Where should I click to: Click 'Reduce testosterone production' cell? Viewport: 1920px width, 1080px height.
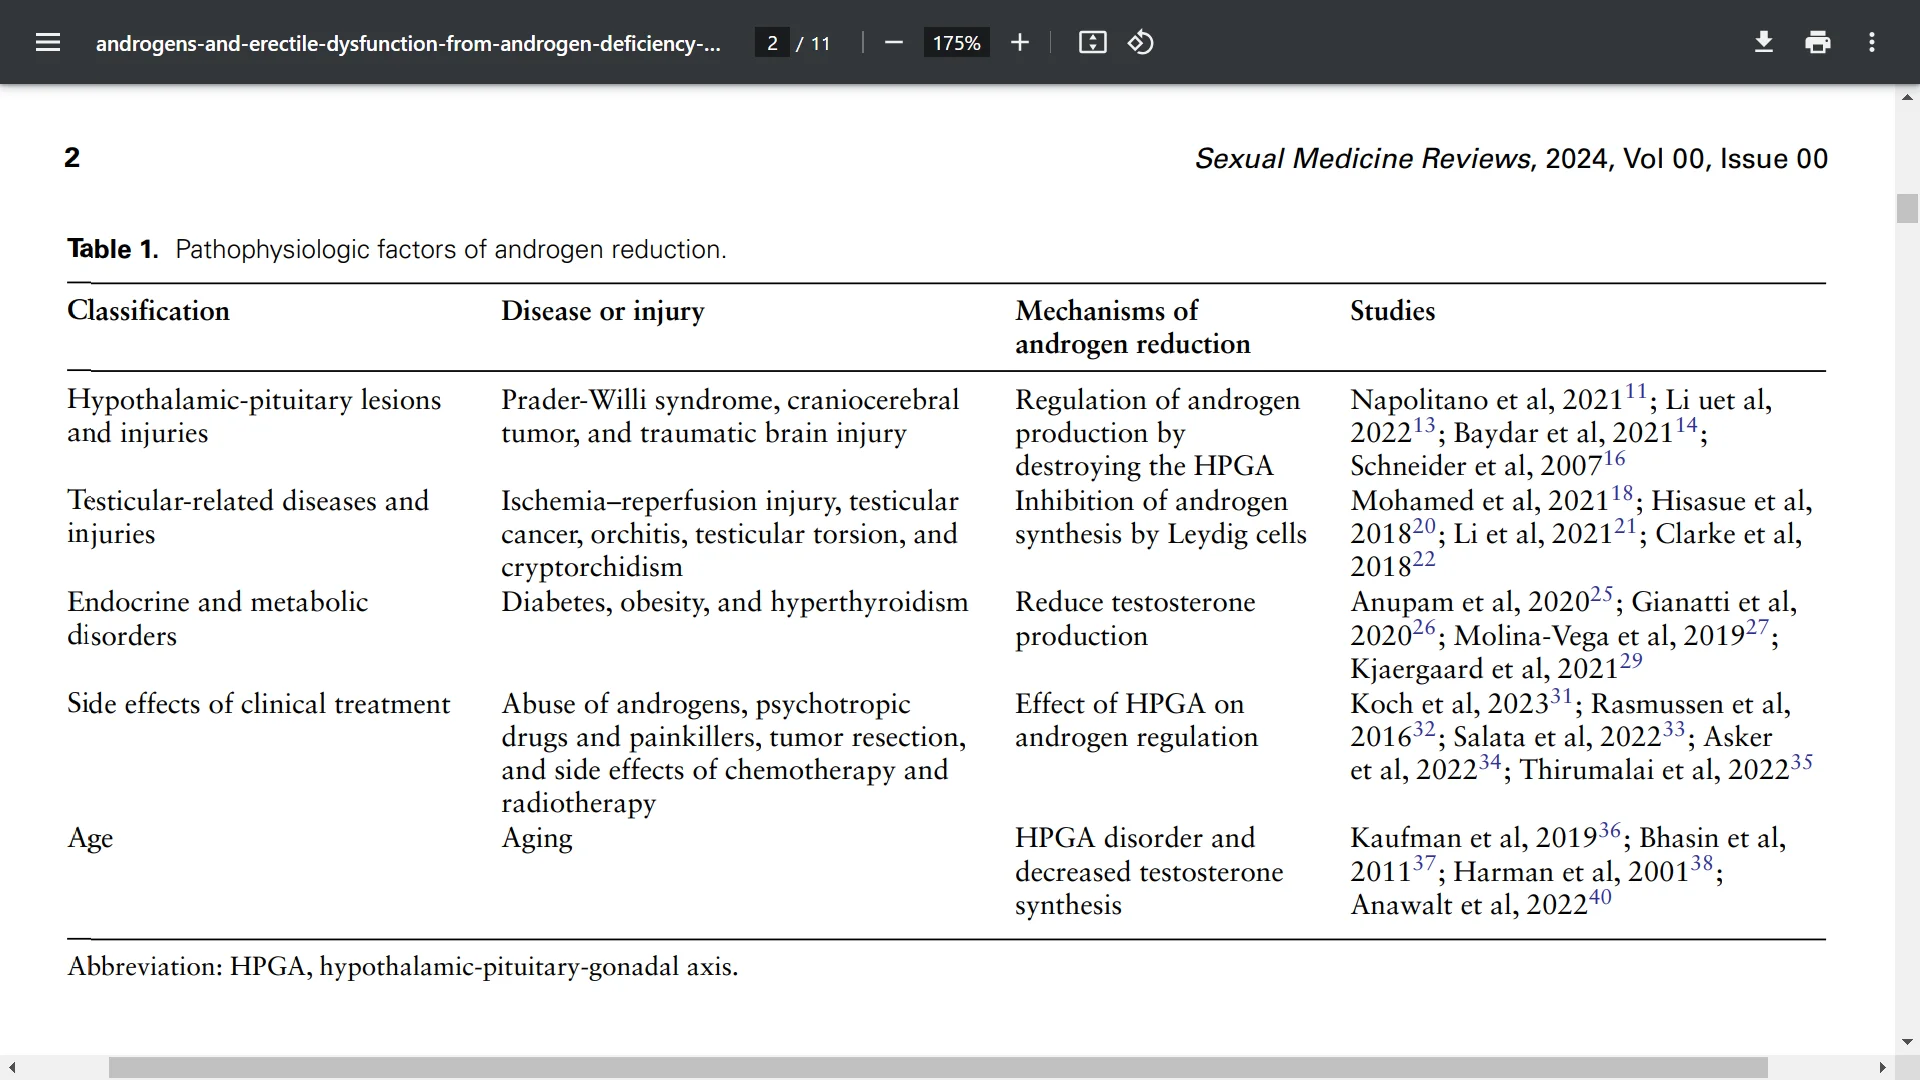click(x=1135, y=618)
